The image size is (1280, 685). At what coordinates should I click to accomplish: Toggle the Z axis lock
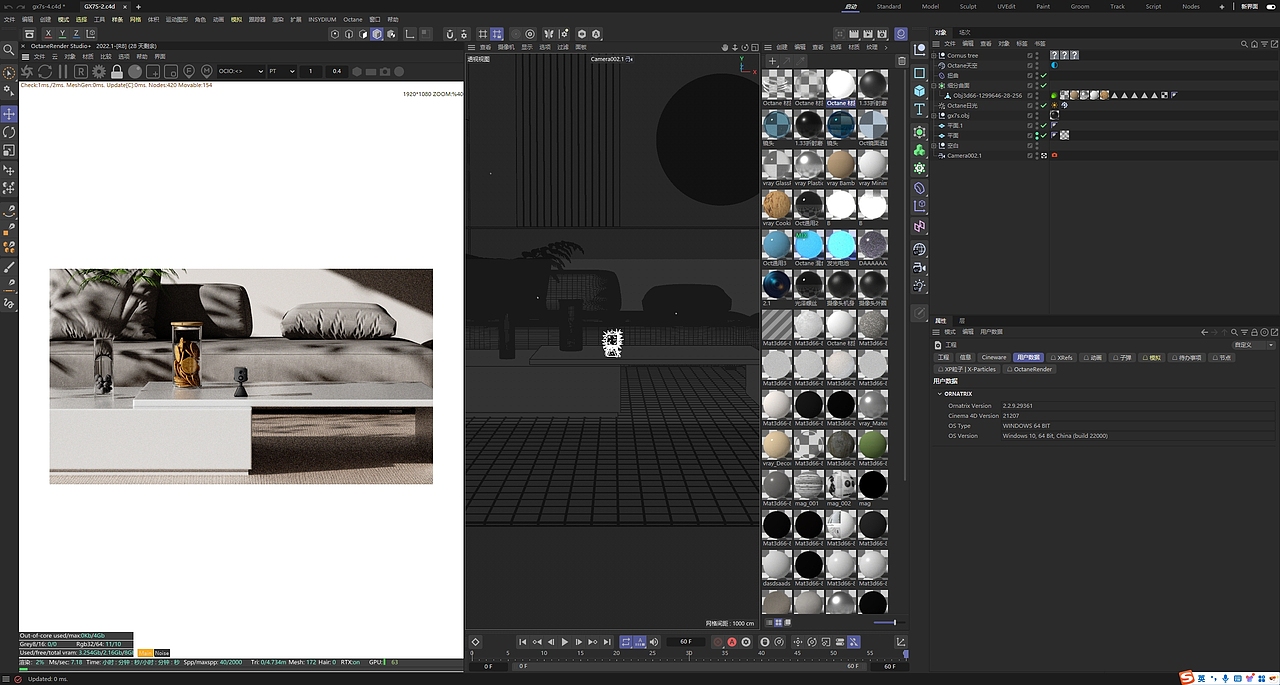pyautogui.click(x=76, y=33)
